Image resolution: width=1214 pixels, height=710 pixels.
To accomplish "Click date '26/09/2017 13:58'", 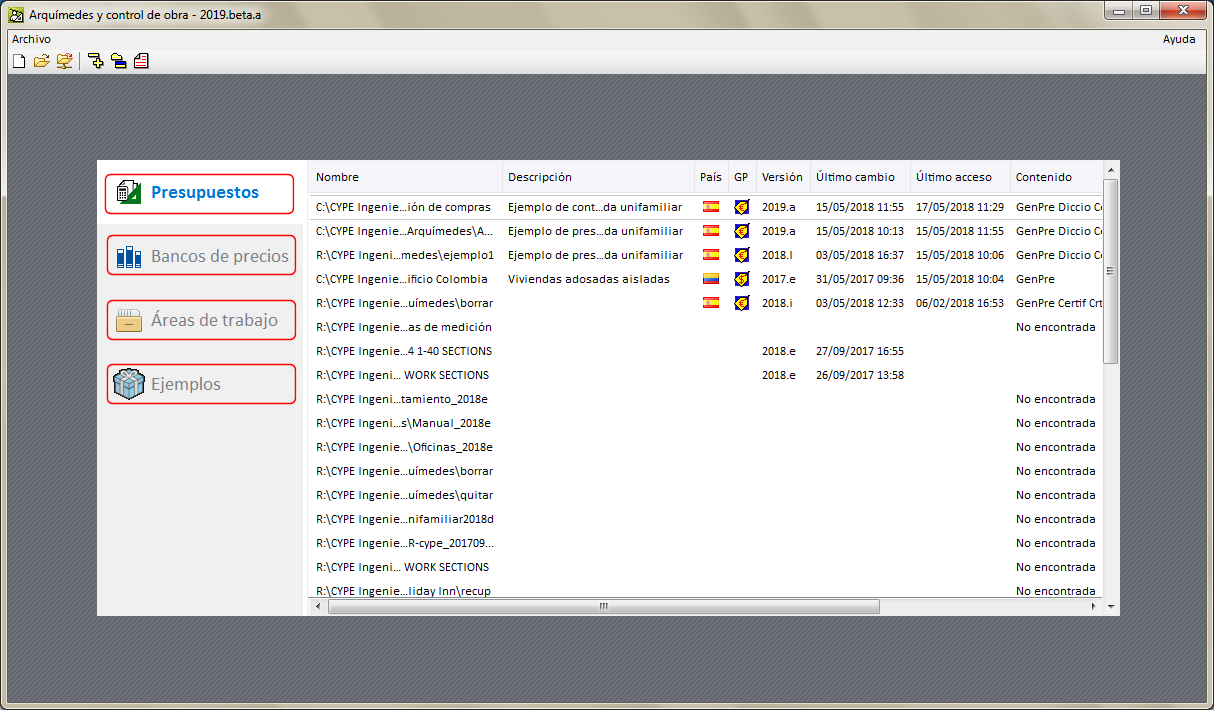I will [x=860, y=375].
